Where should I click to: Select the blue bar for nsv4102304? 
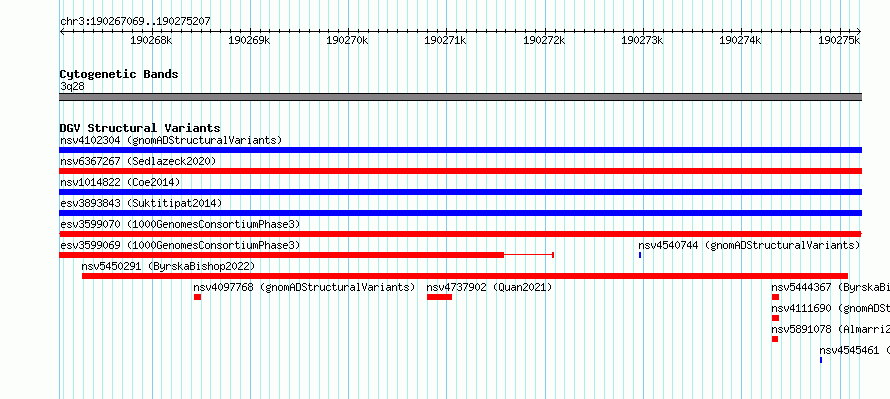(460, 150)
